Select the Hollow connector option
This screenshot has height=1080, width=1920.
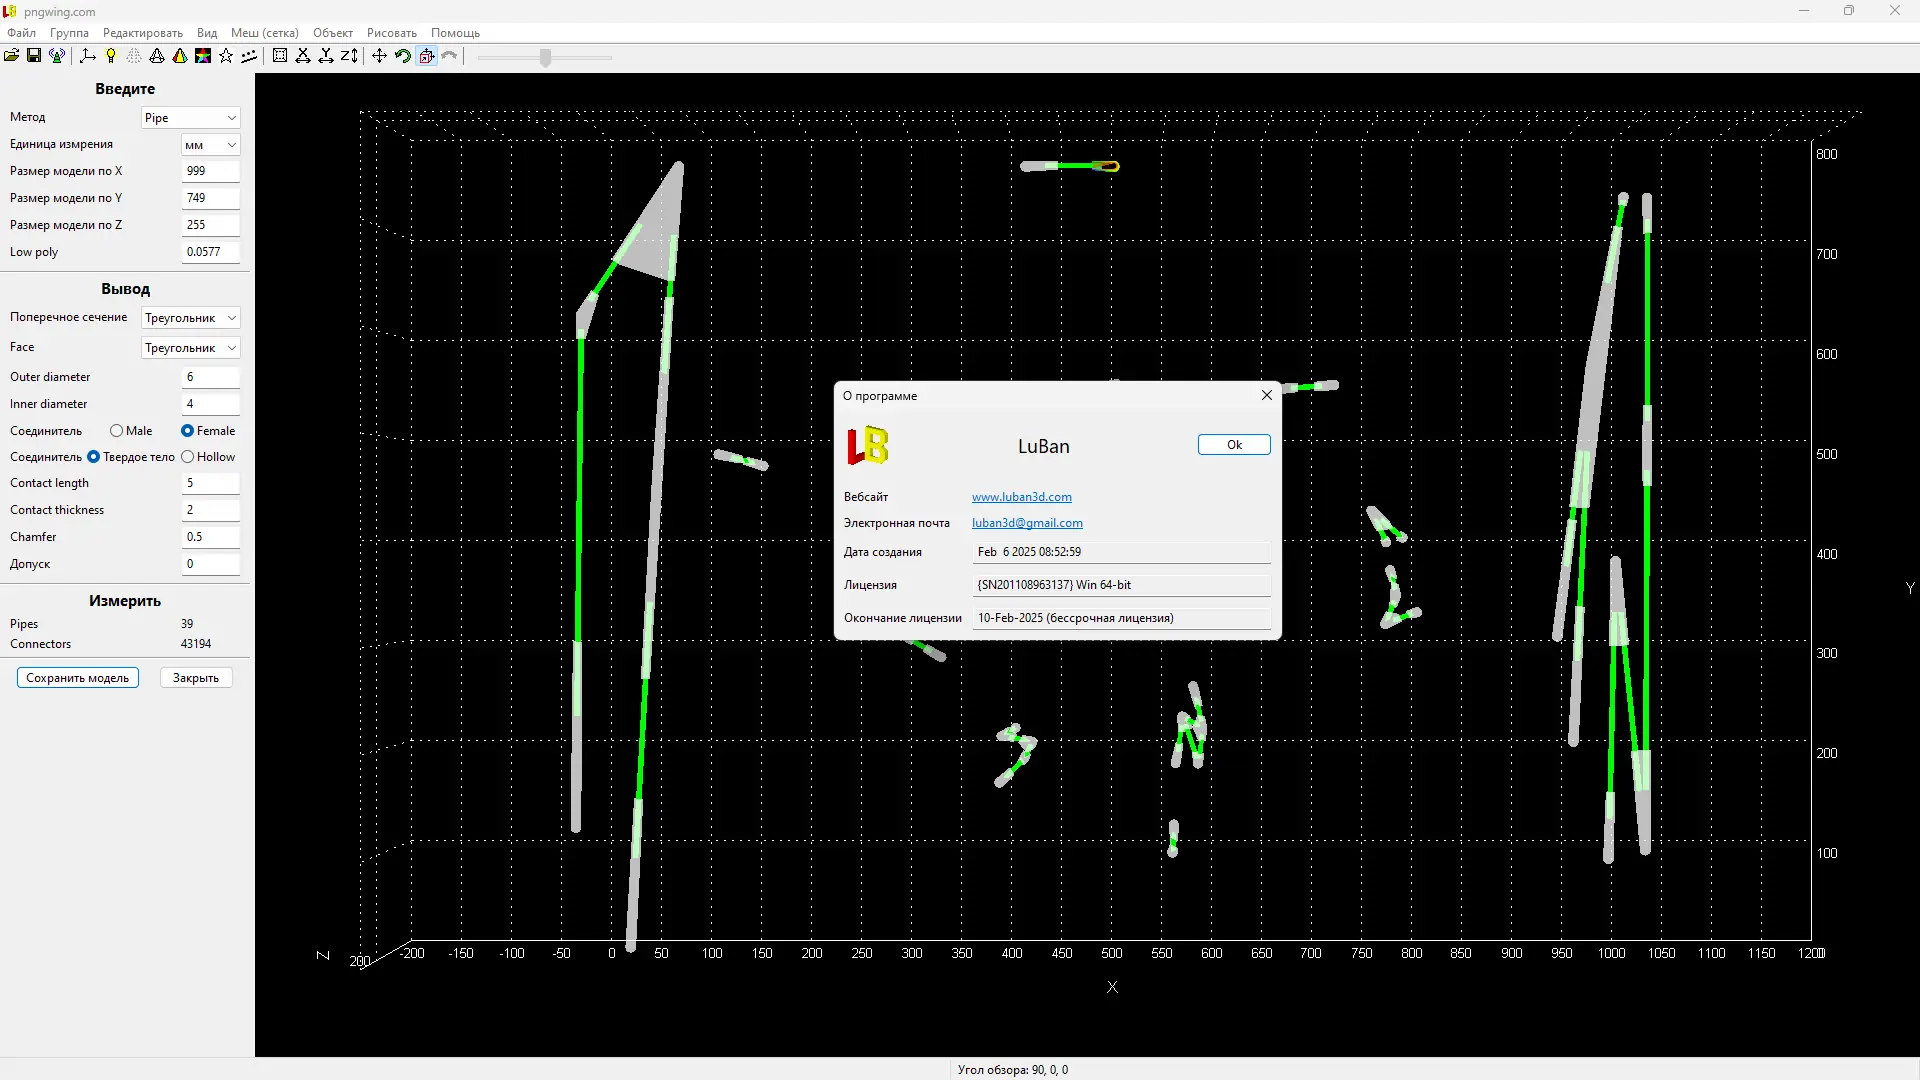188,457
